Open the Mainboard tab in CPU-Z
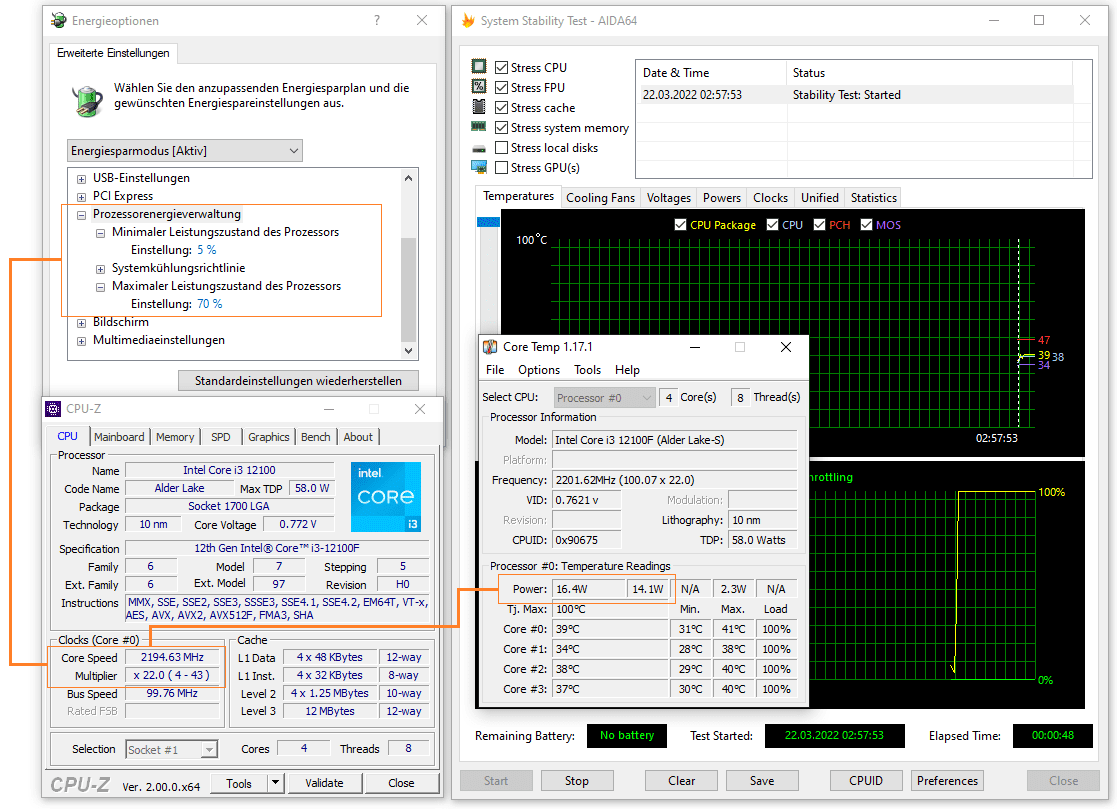This screenshot has width=1117, height=809. click(119, 437)
